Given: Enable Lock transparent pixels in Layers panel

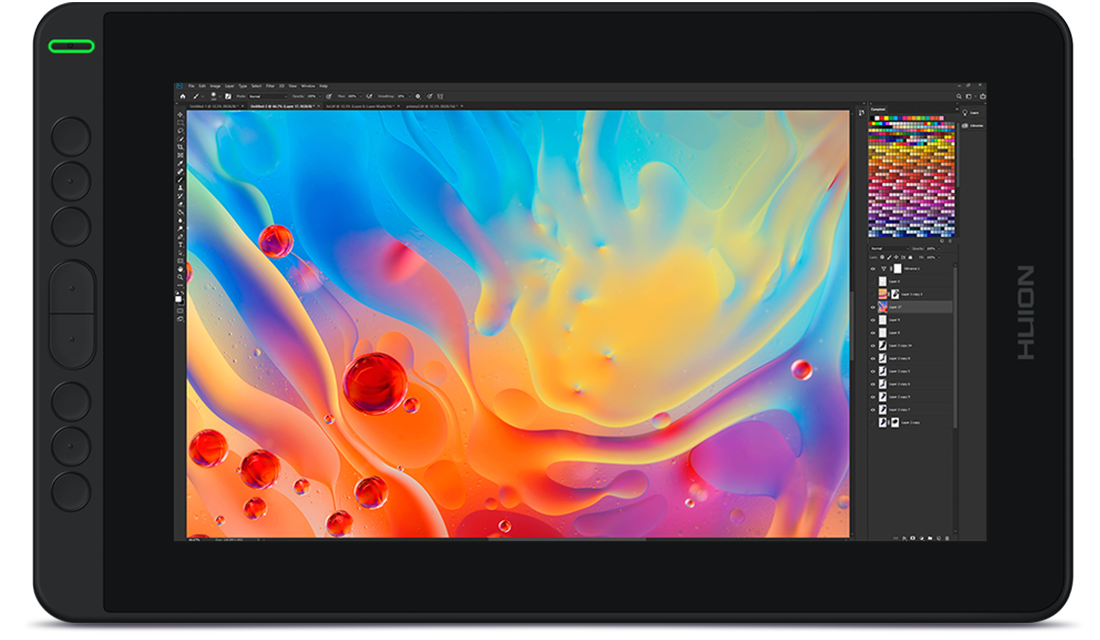Looking at the screenshot, I should 881,257.
